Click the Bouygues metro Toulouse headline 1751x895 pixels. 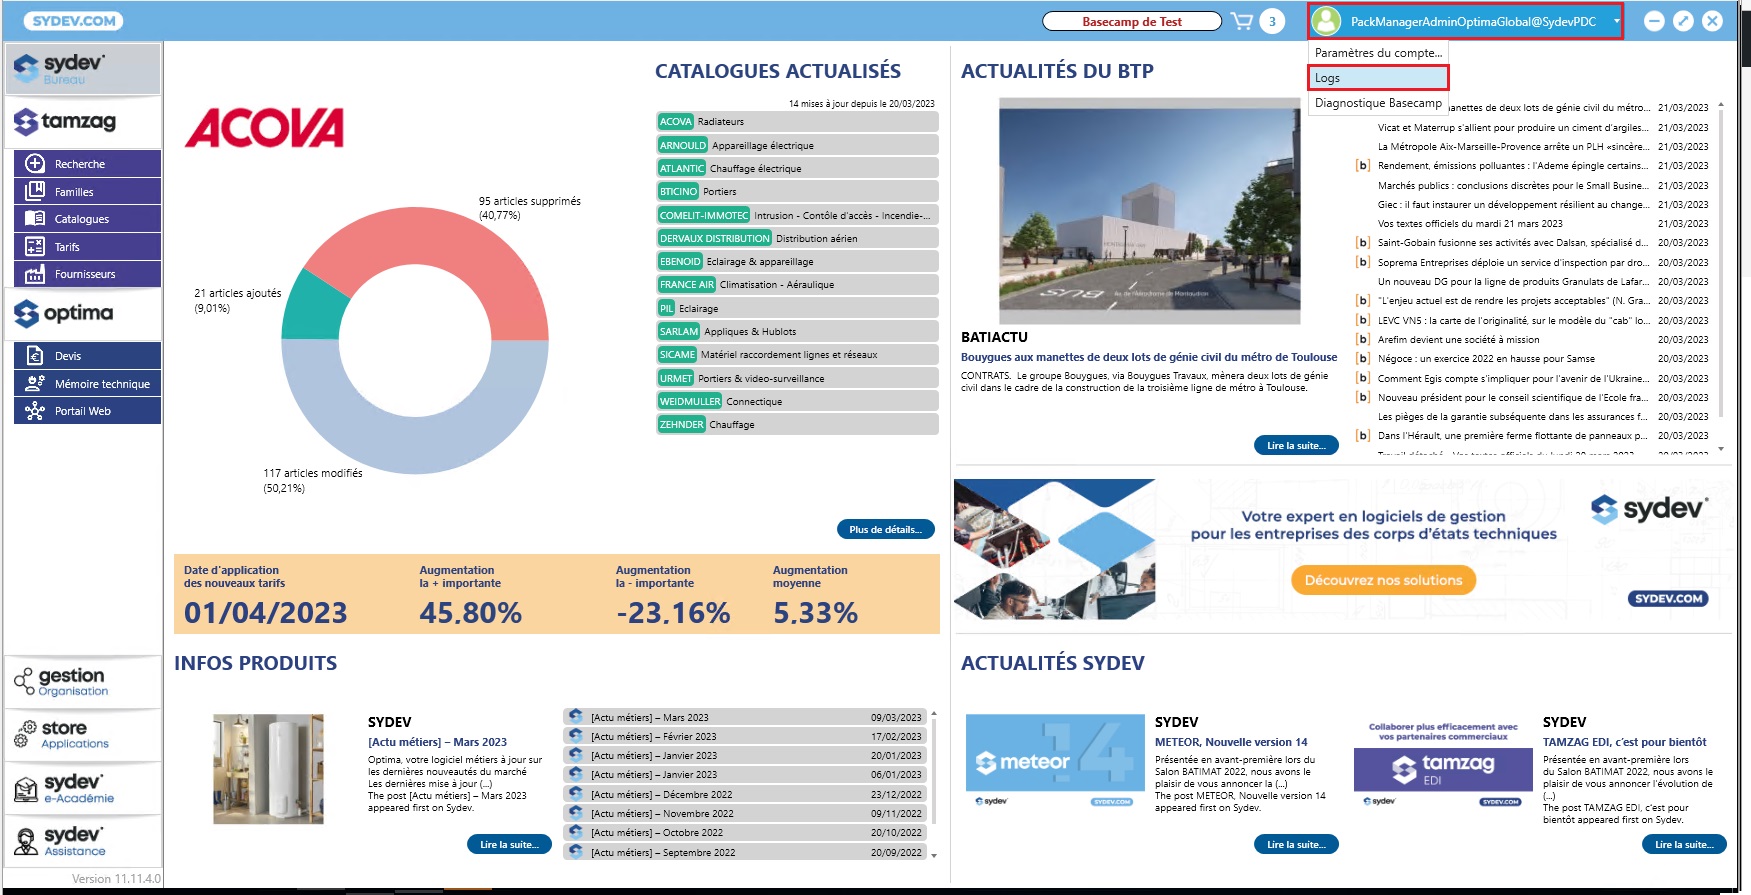coord(1149,357)
